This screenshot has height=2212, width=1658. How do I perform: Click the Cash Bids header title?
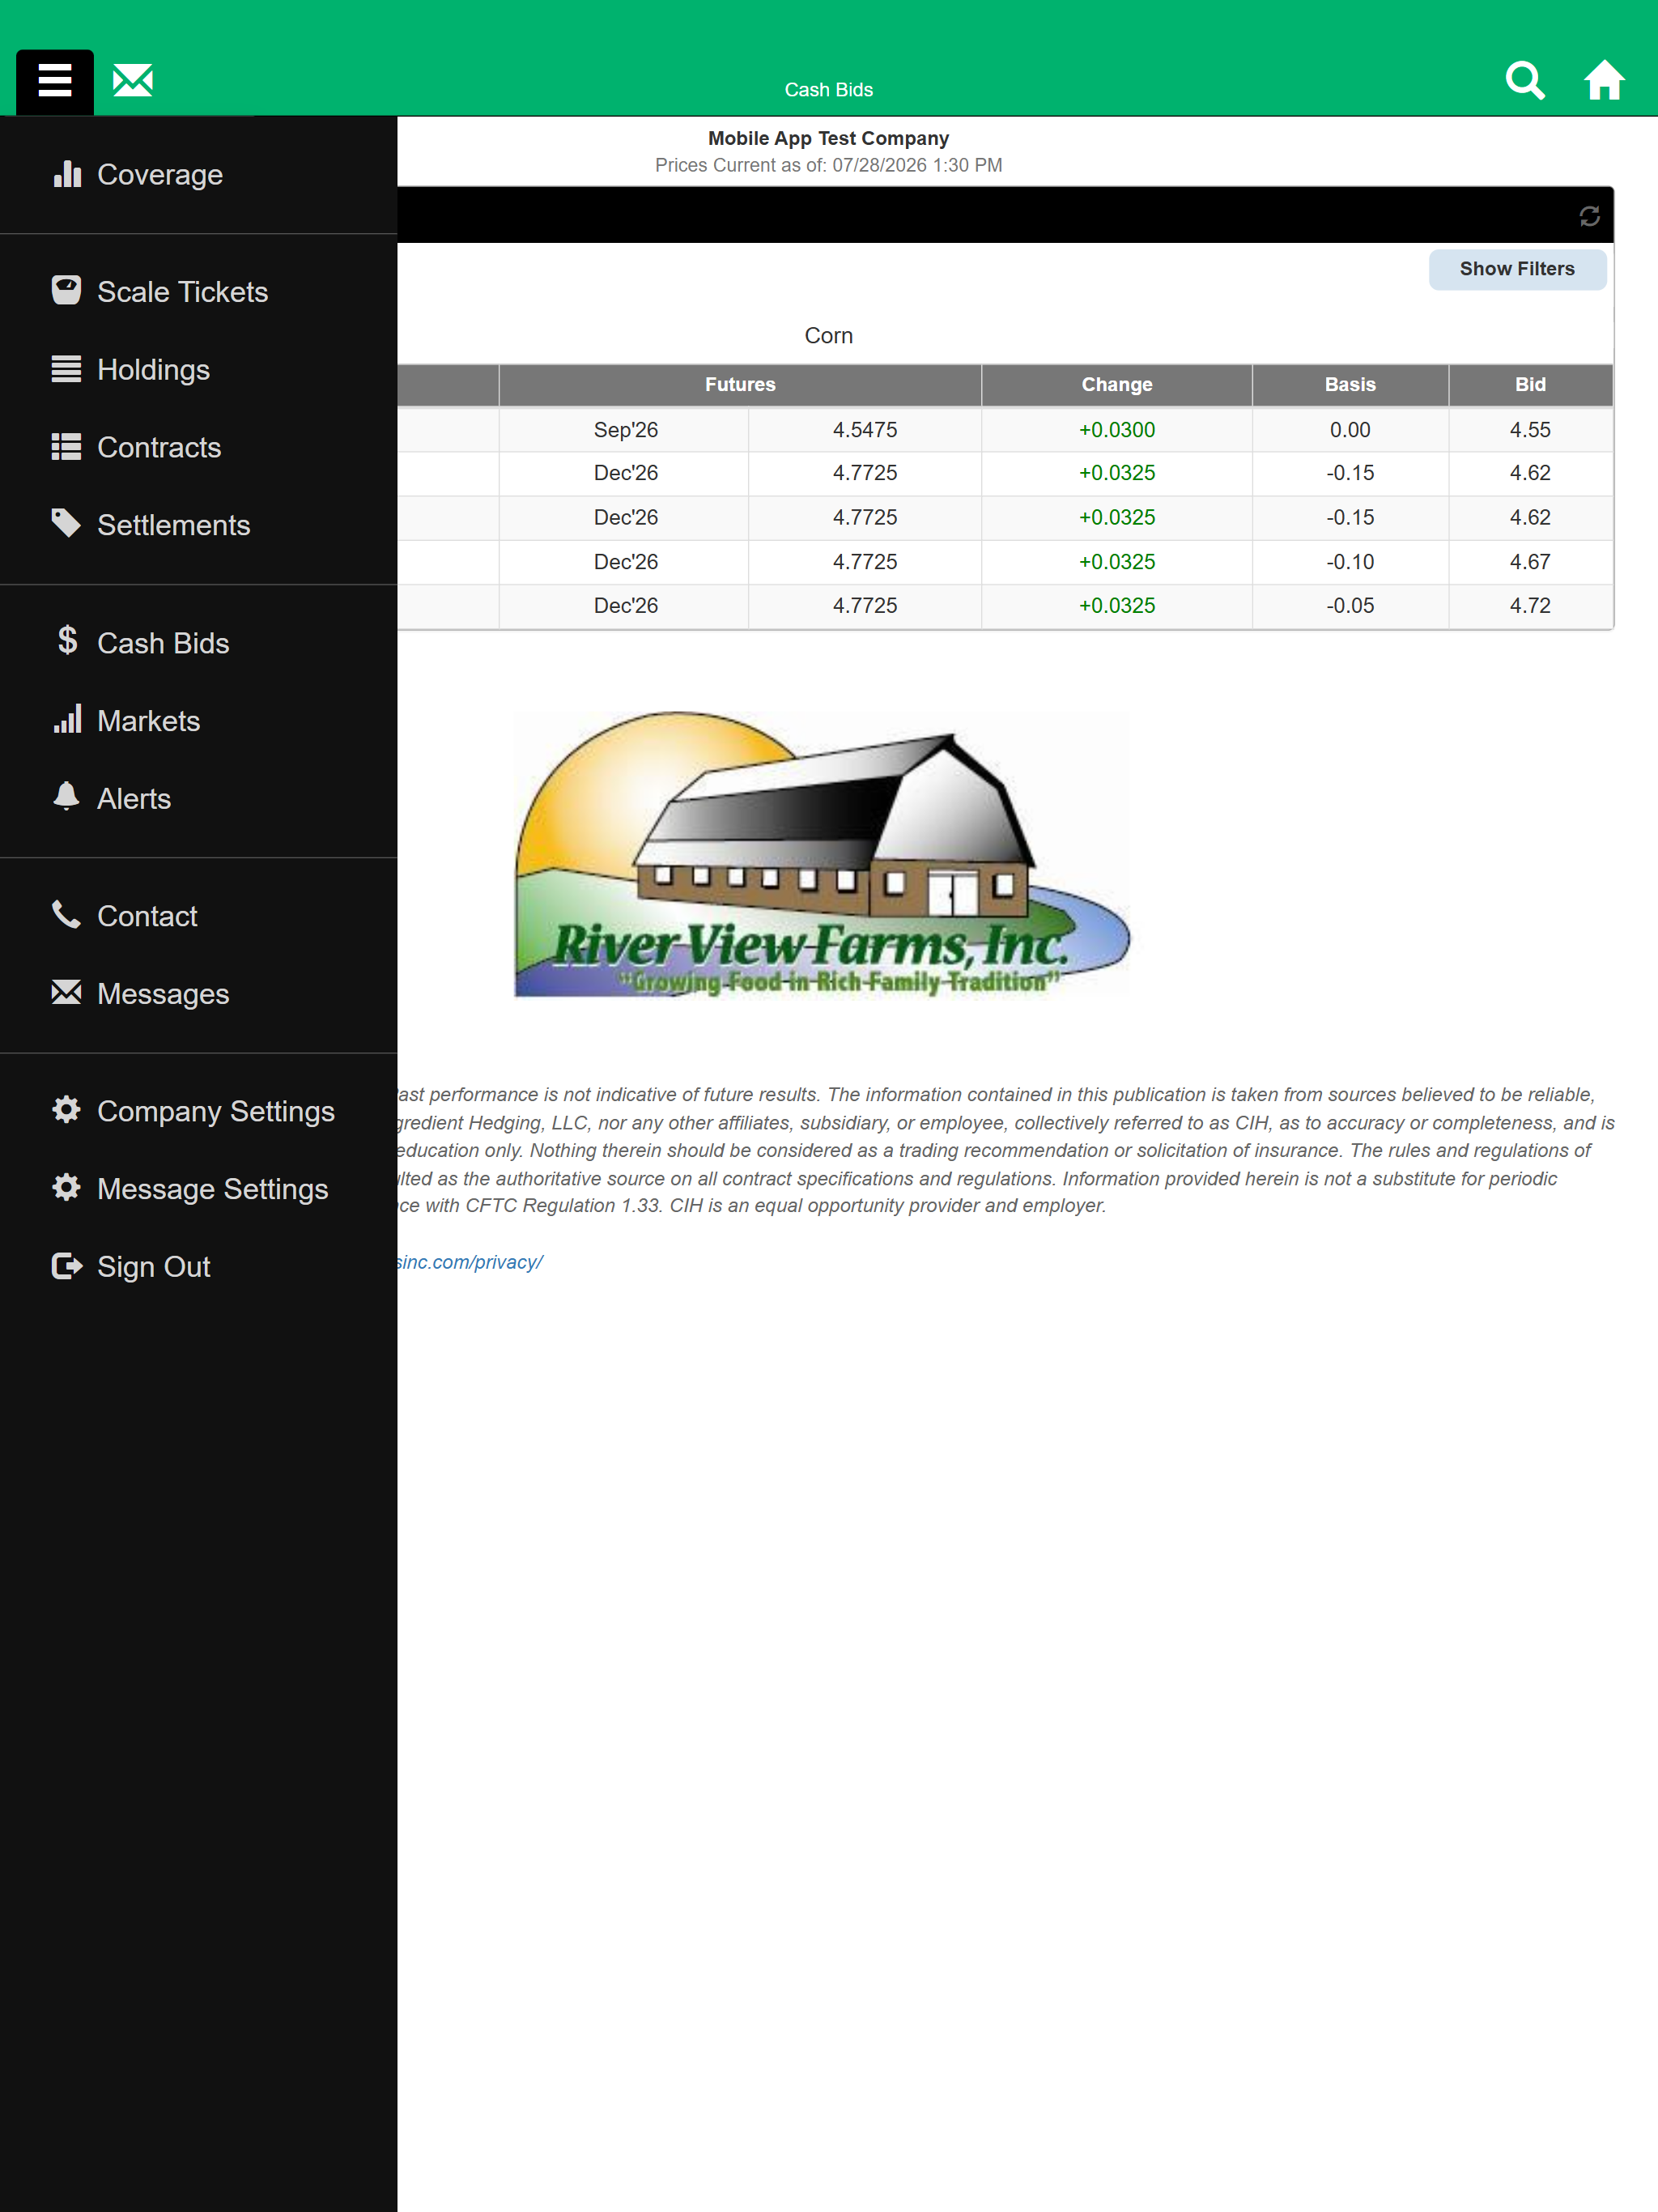coord(828,90)
